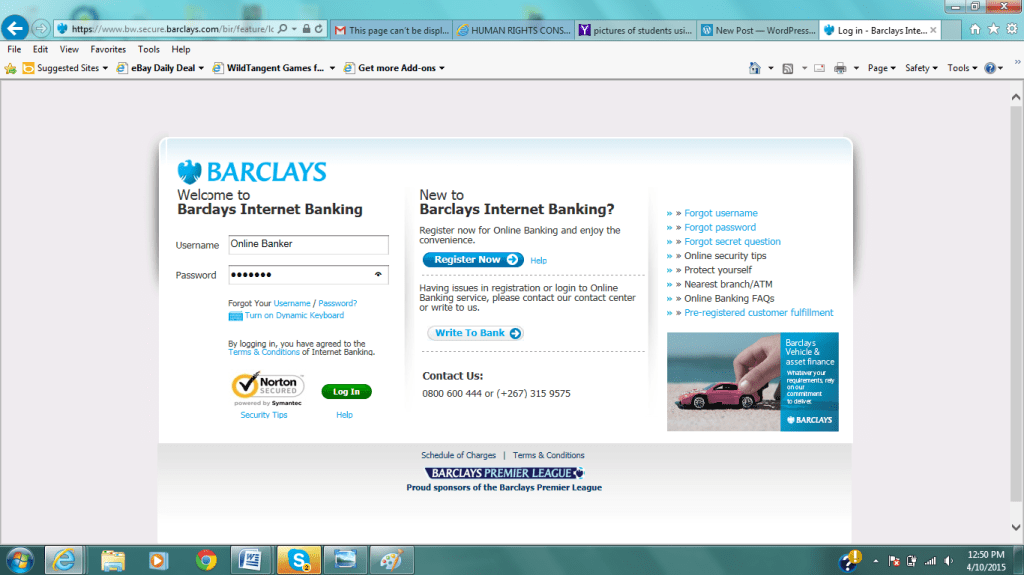Open Windows Start orb
1024x575 pixels.
(20, 561)
